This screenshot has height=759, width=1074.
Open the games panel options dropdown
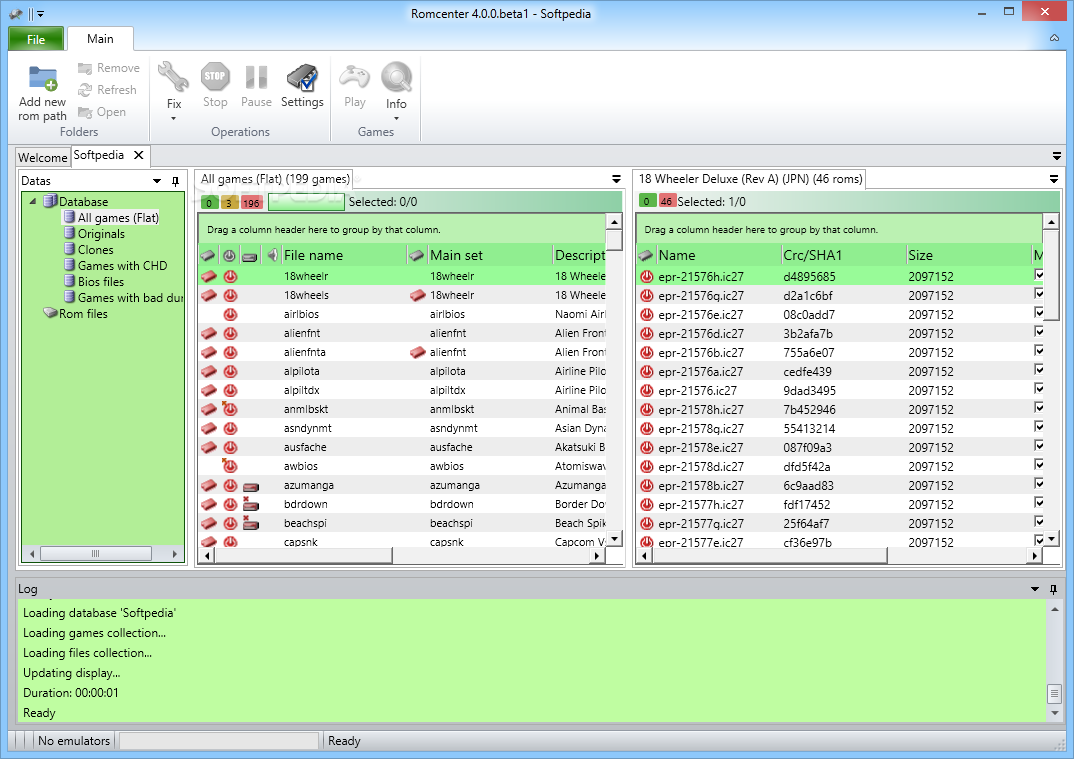[616, 179]
